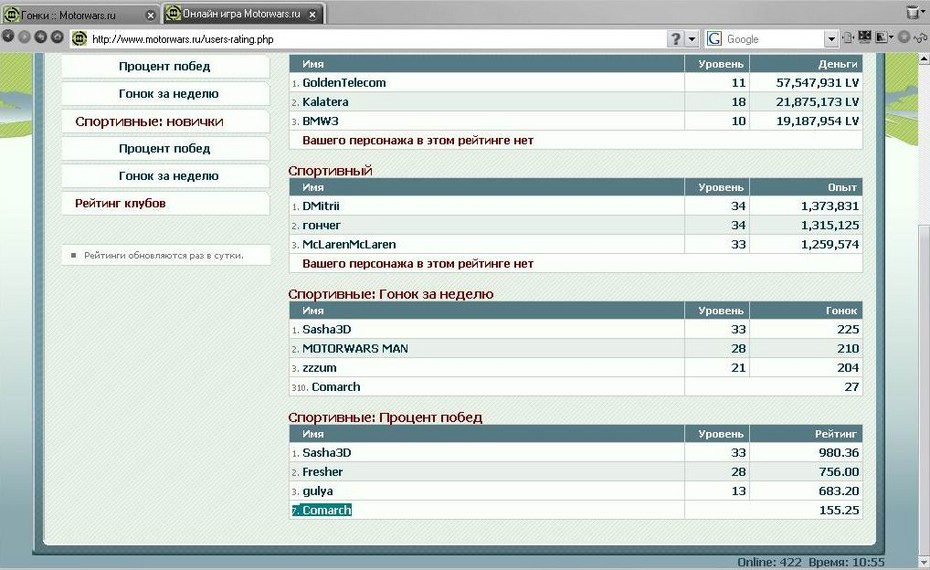This screenshot has height=570, width=930.
Task: Click the vertical scrollbar thumb
Action: (x=924, y=389)
